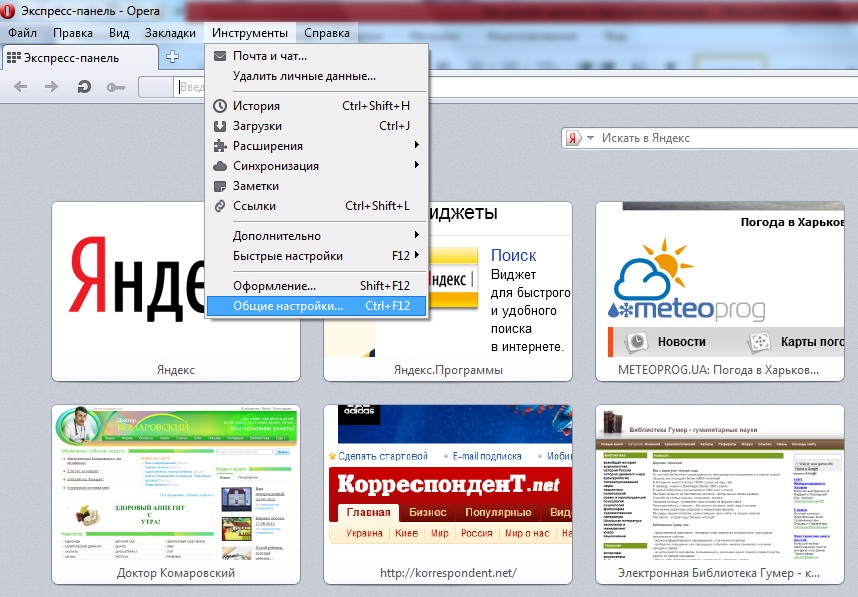This screenshot has height=597, width=858.
Task: Select Заметки menu entry
Action: [x=316, y=186]
